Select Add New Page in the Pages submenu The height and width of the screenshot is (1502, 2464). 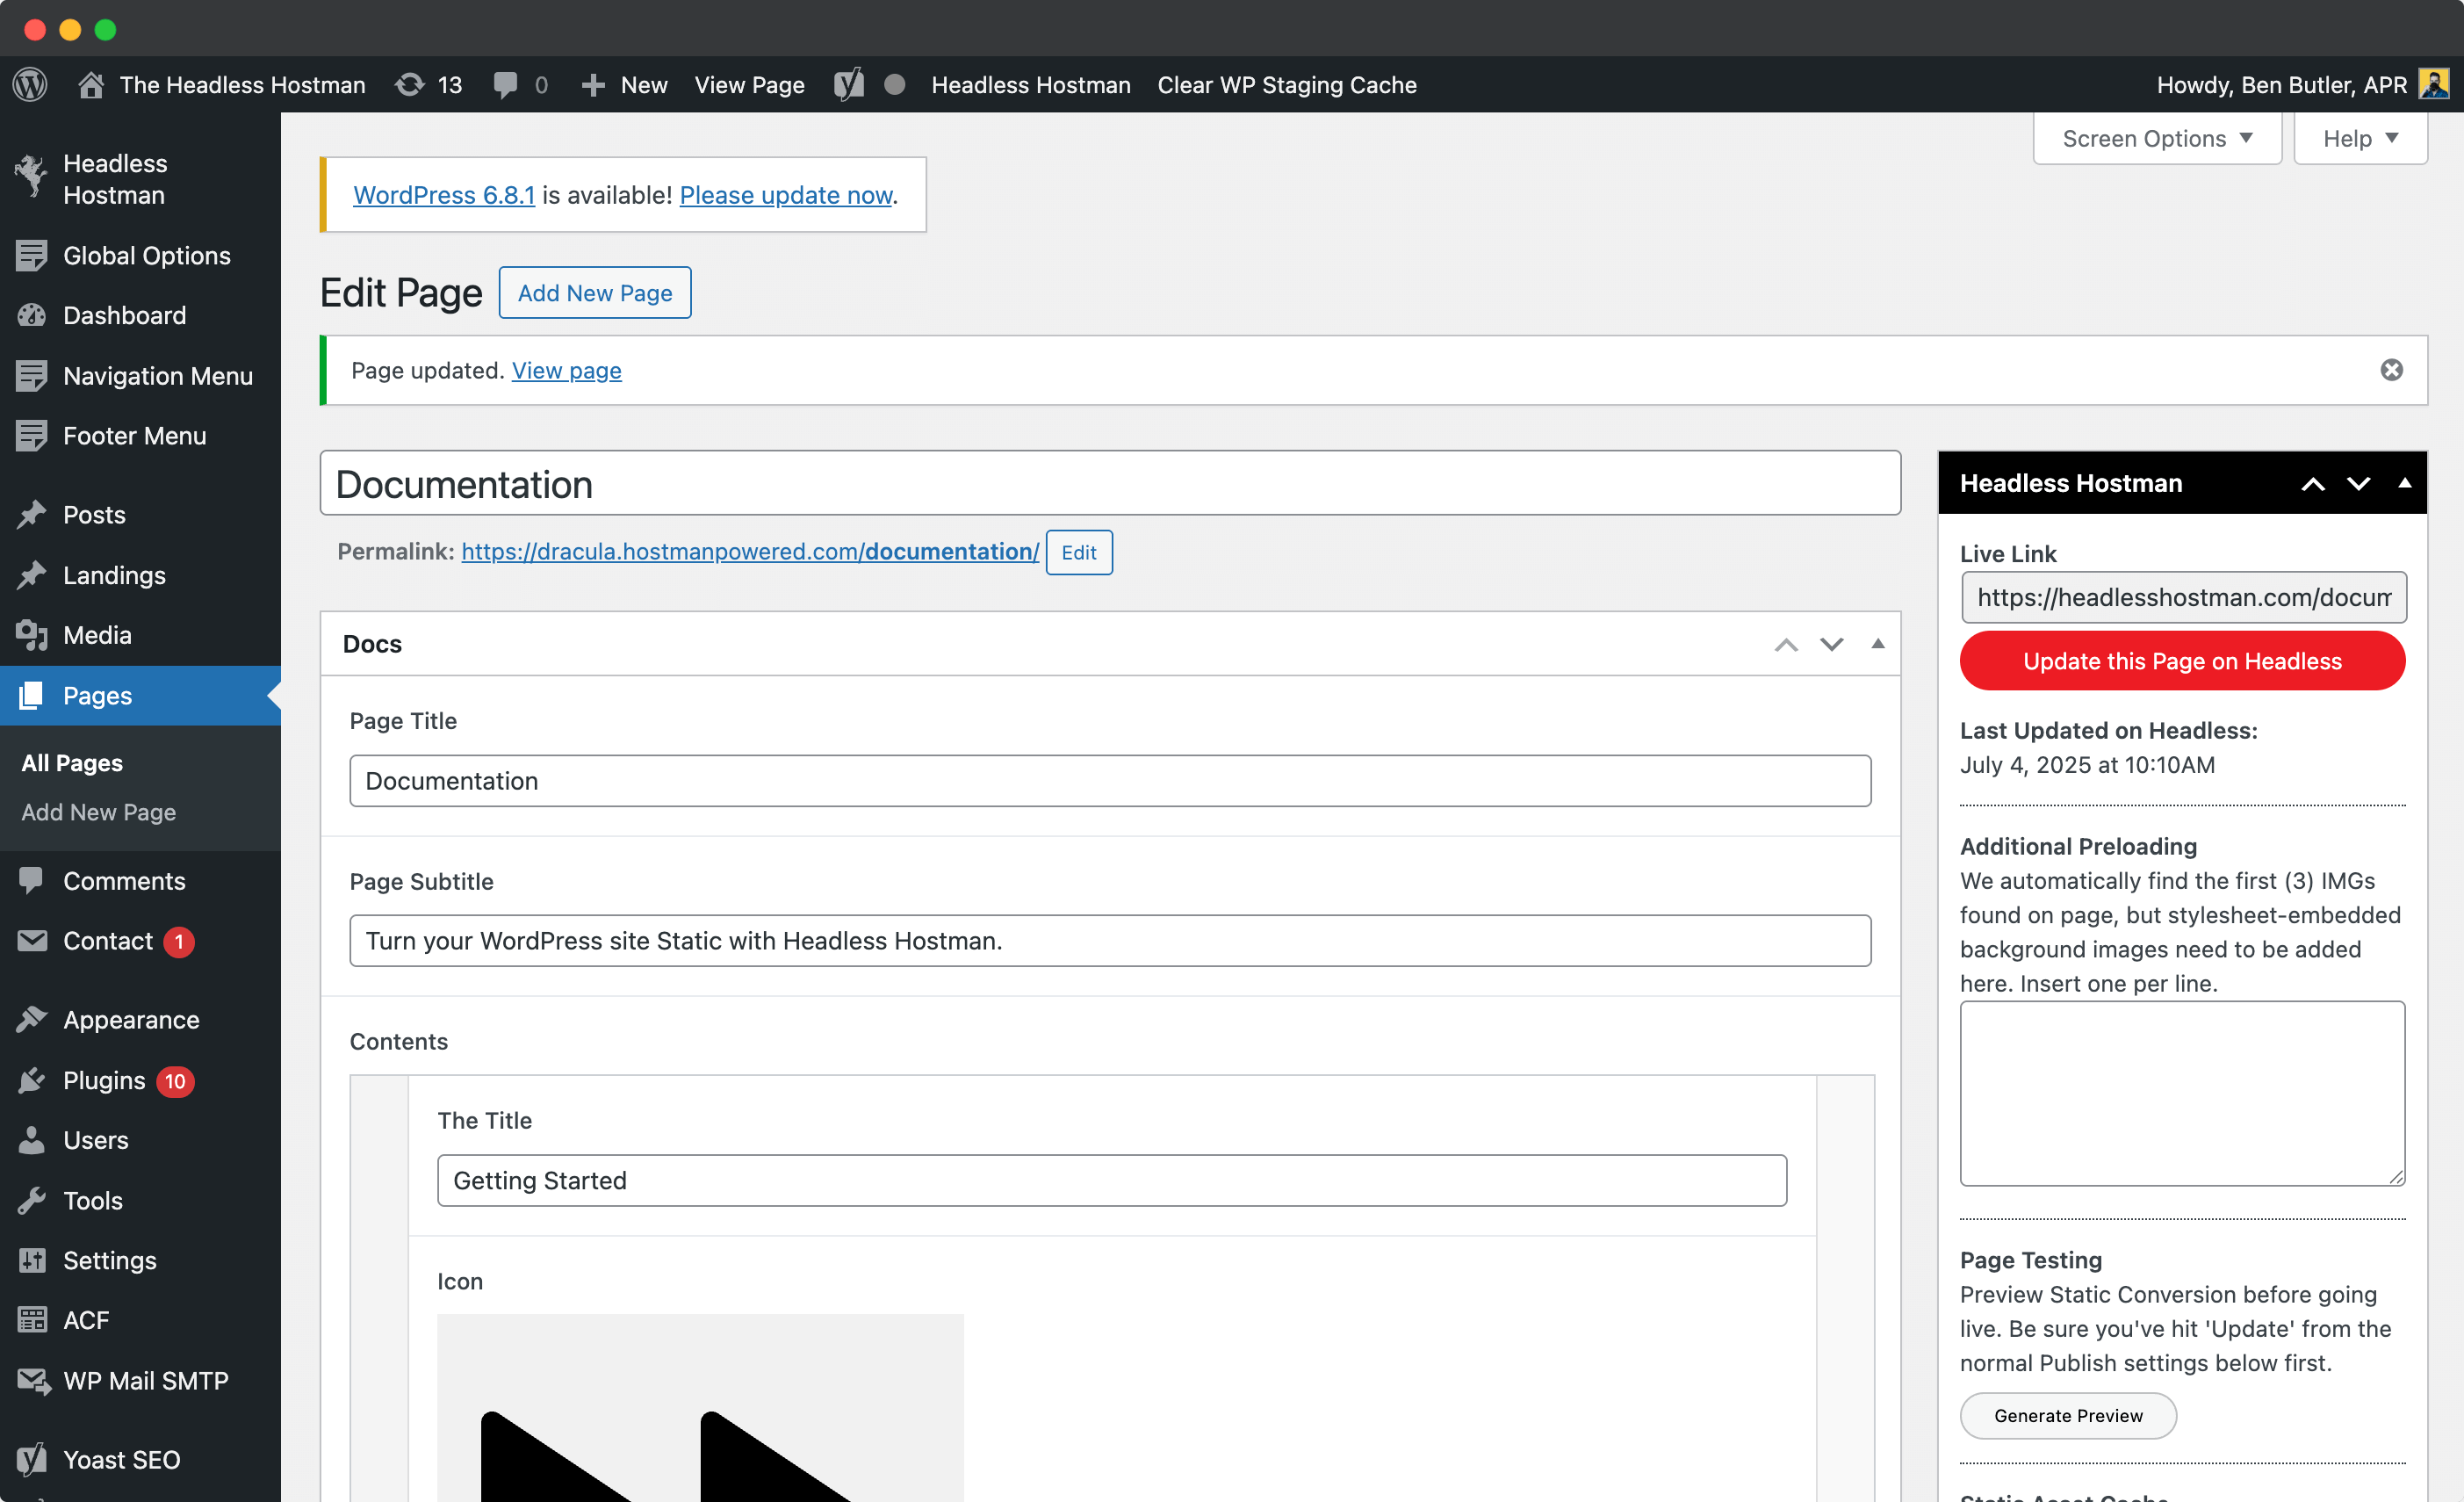click(98, 812)
